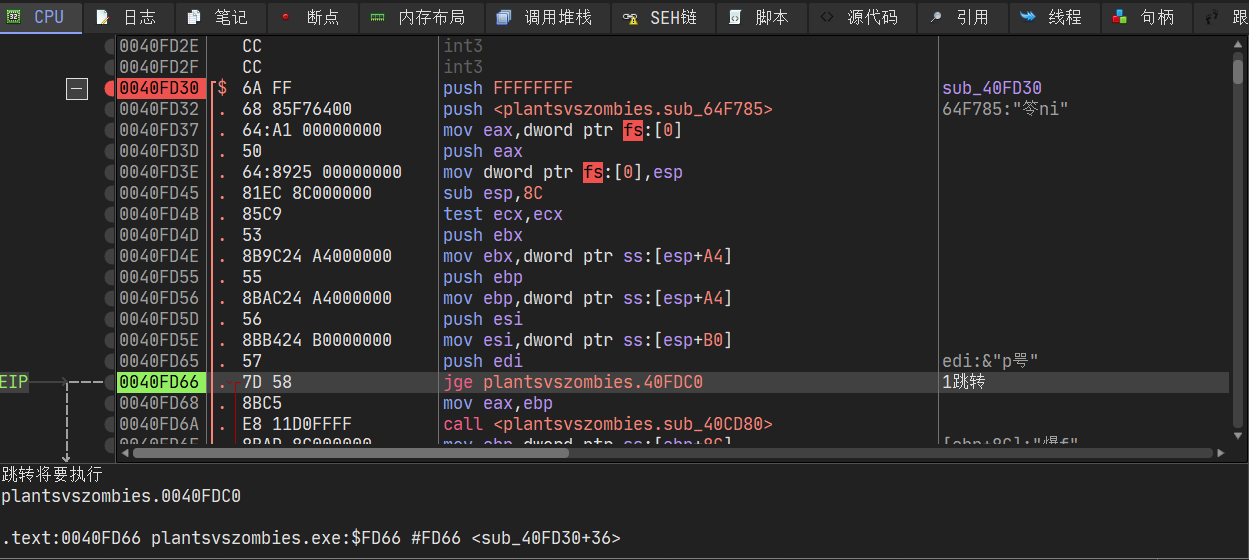Image resolution: width=1249 pixels, height=560 pixels.
Task: Select the push edi instruction
Action: [x=483, y=361]
